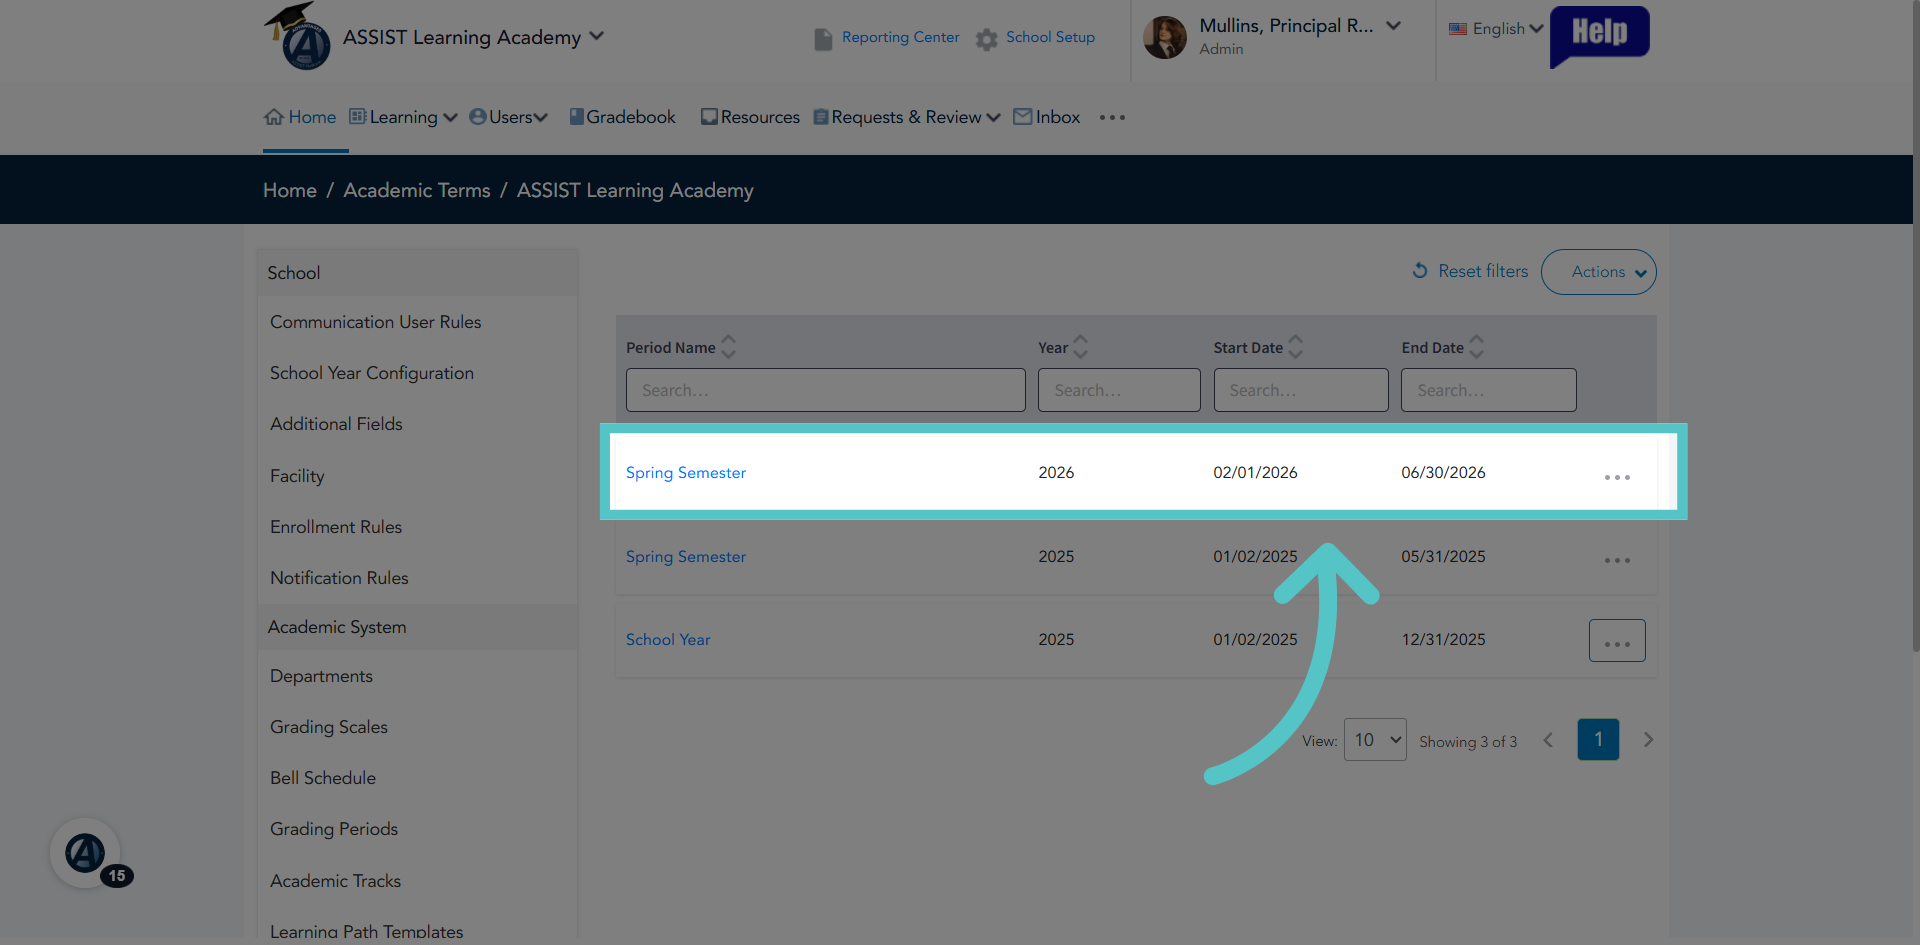Open Grading Periods in sidebar
Screen dimensions: 1920x945
[x=334, y=829]
